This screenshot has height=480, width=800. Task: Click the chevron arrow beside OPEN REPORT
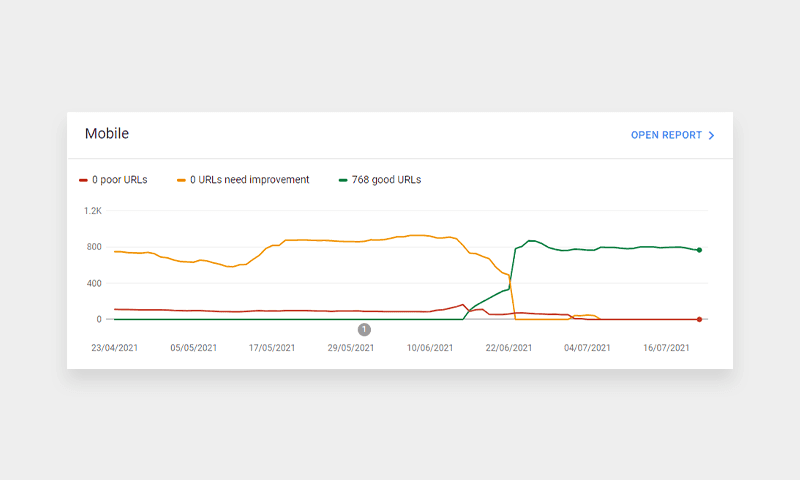[712, 135]
